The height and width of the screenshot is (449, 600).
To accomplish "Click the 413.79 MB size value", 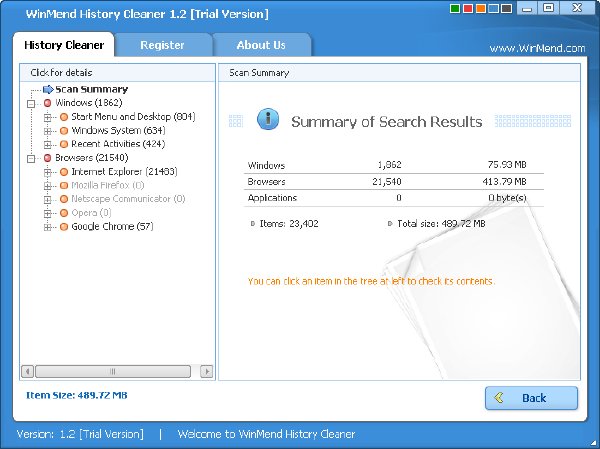I will coord(504,181).
